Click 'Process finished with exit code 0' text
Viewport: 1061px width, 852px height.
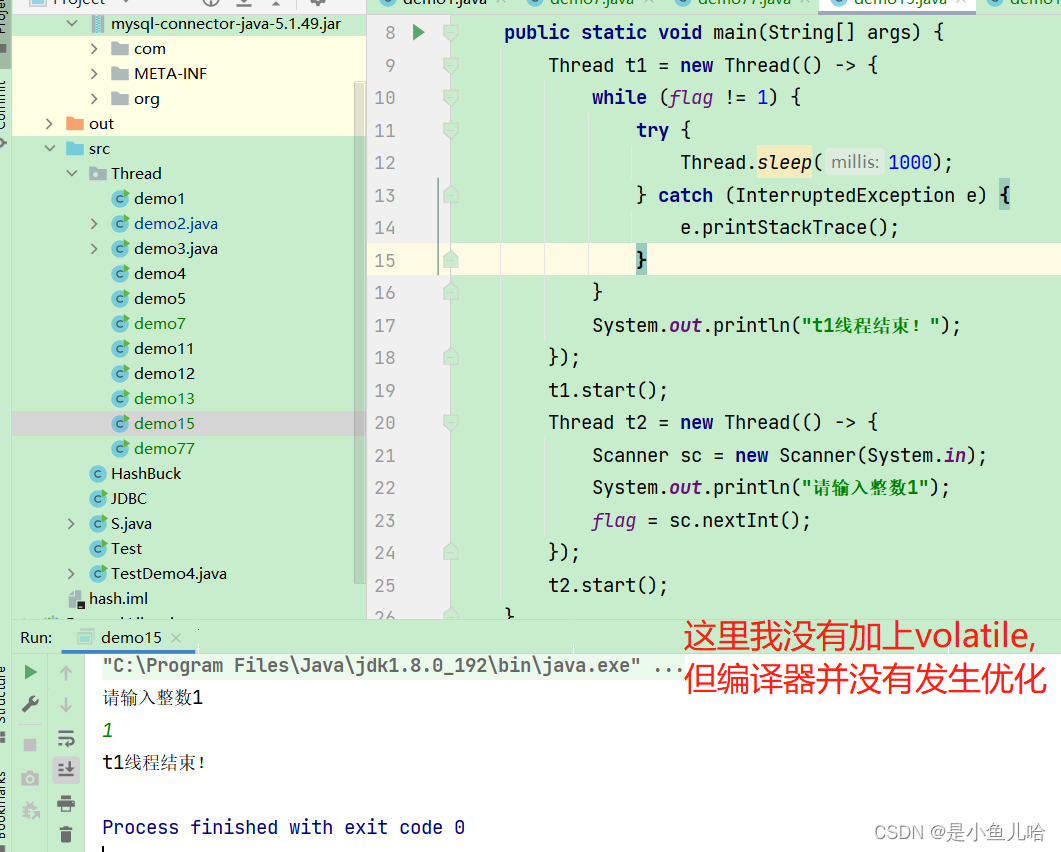284,828
